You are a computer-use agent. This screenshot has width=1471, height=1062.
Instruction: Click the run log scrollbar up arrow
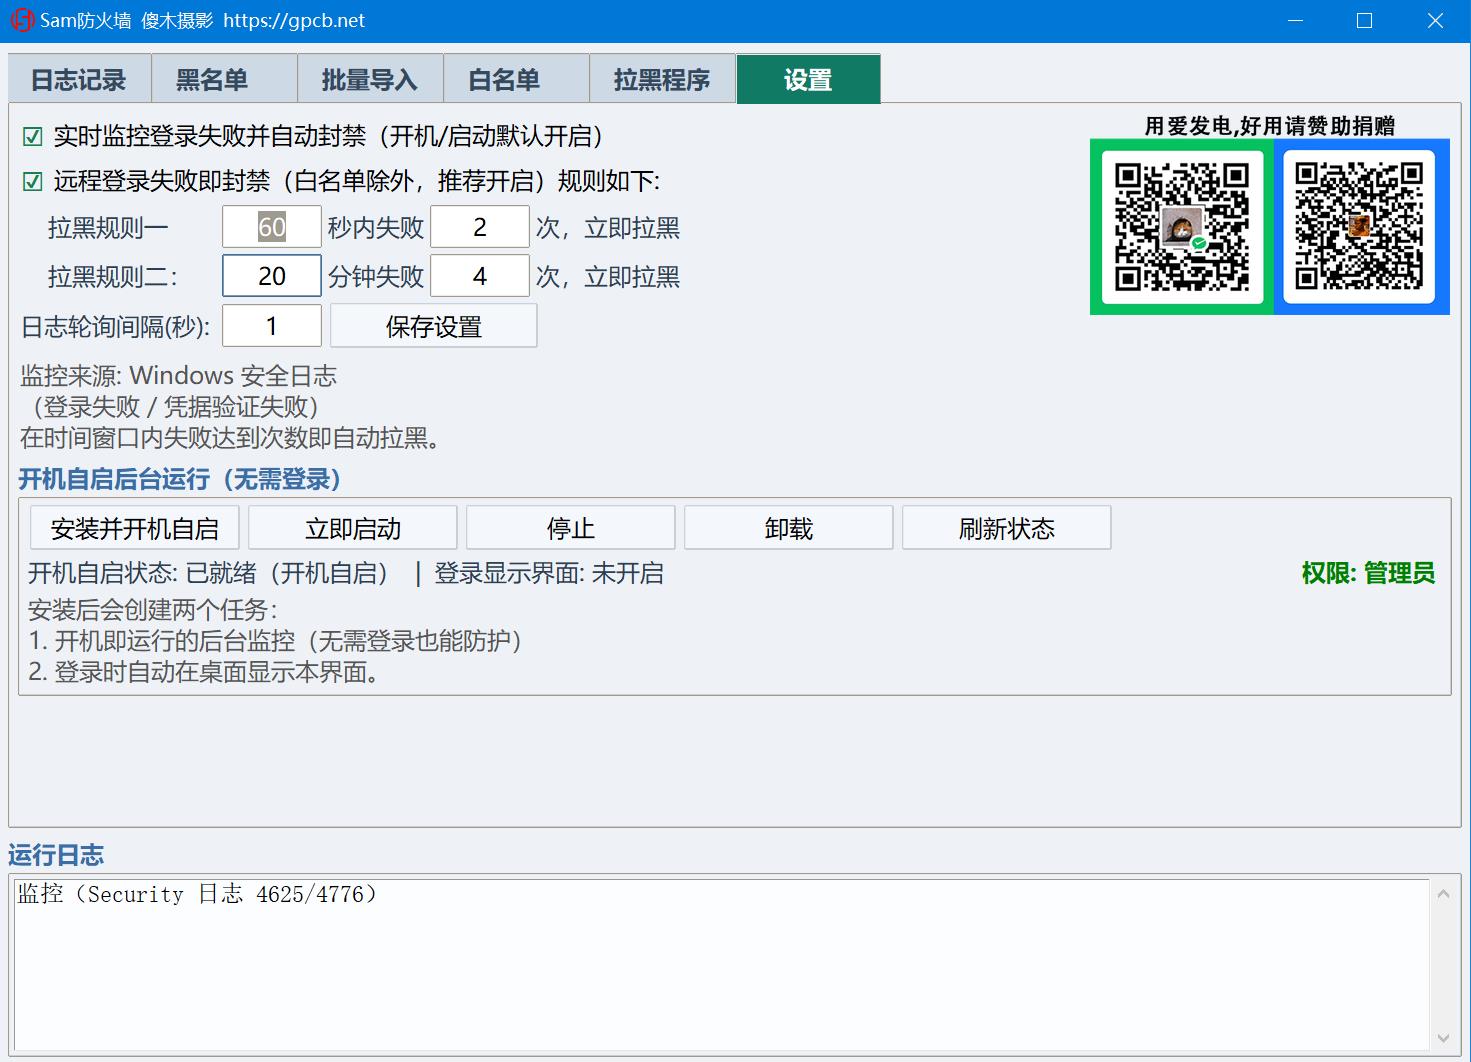point(1443,894)
